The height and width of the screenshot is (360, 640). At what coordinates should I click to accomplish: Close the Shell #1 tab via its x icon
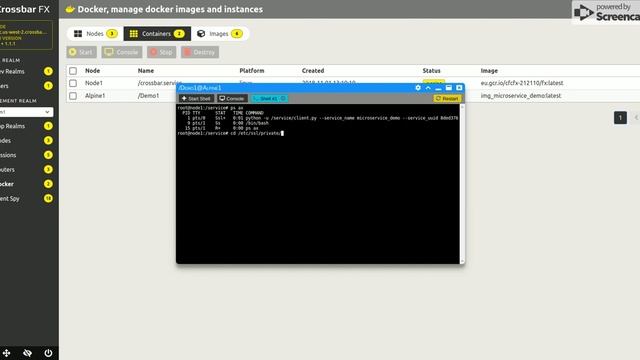click(283, 98)
